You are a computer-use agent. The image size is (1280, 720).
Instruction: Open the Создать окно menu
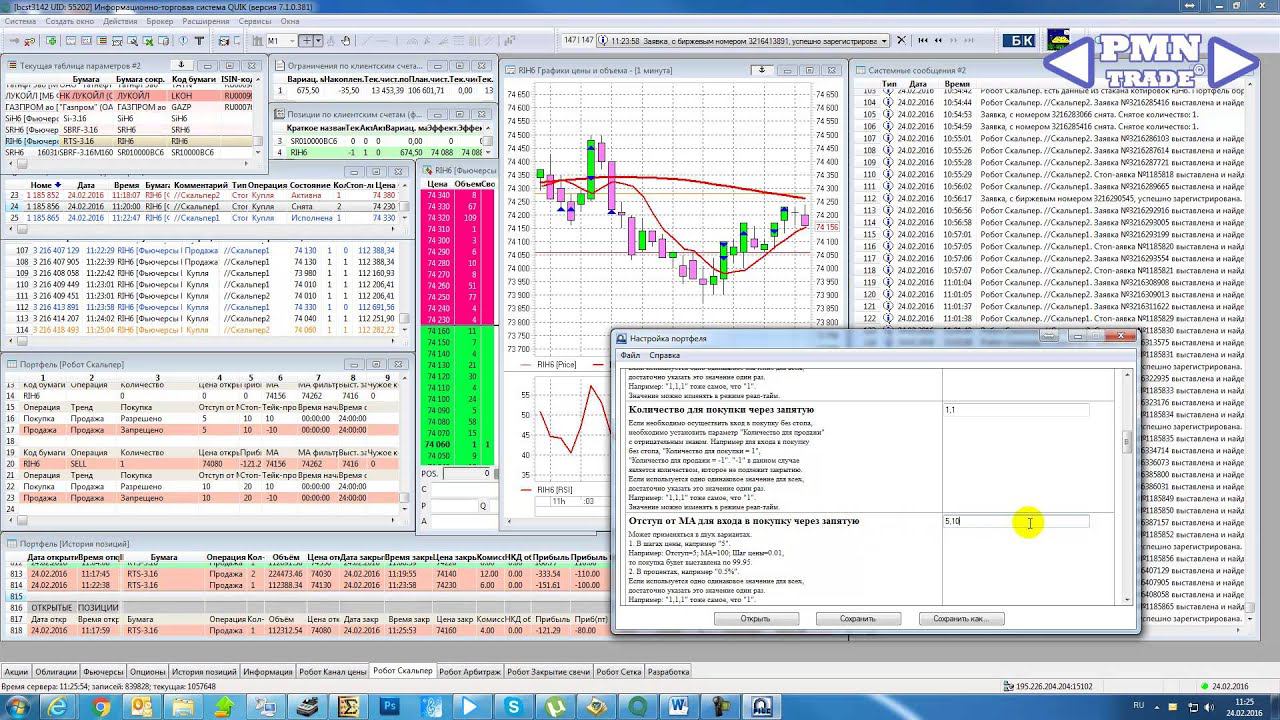click(70, 21)
